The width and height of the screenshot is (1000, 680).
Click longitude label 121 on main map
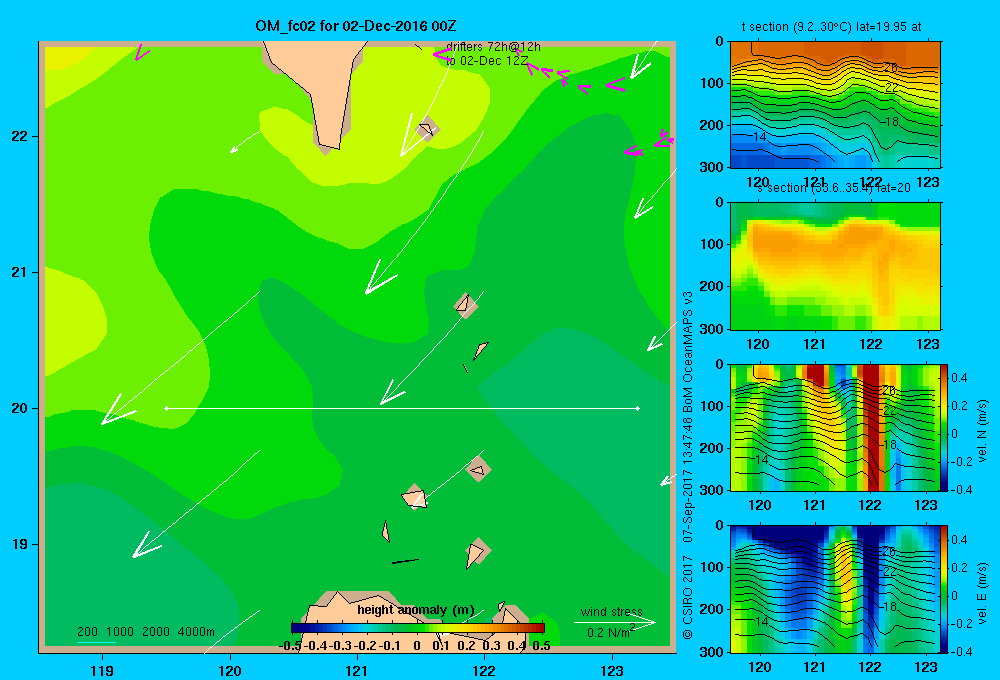click(357, 670)
